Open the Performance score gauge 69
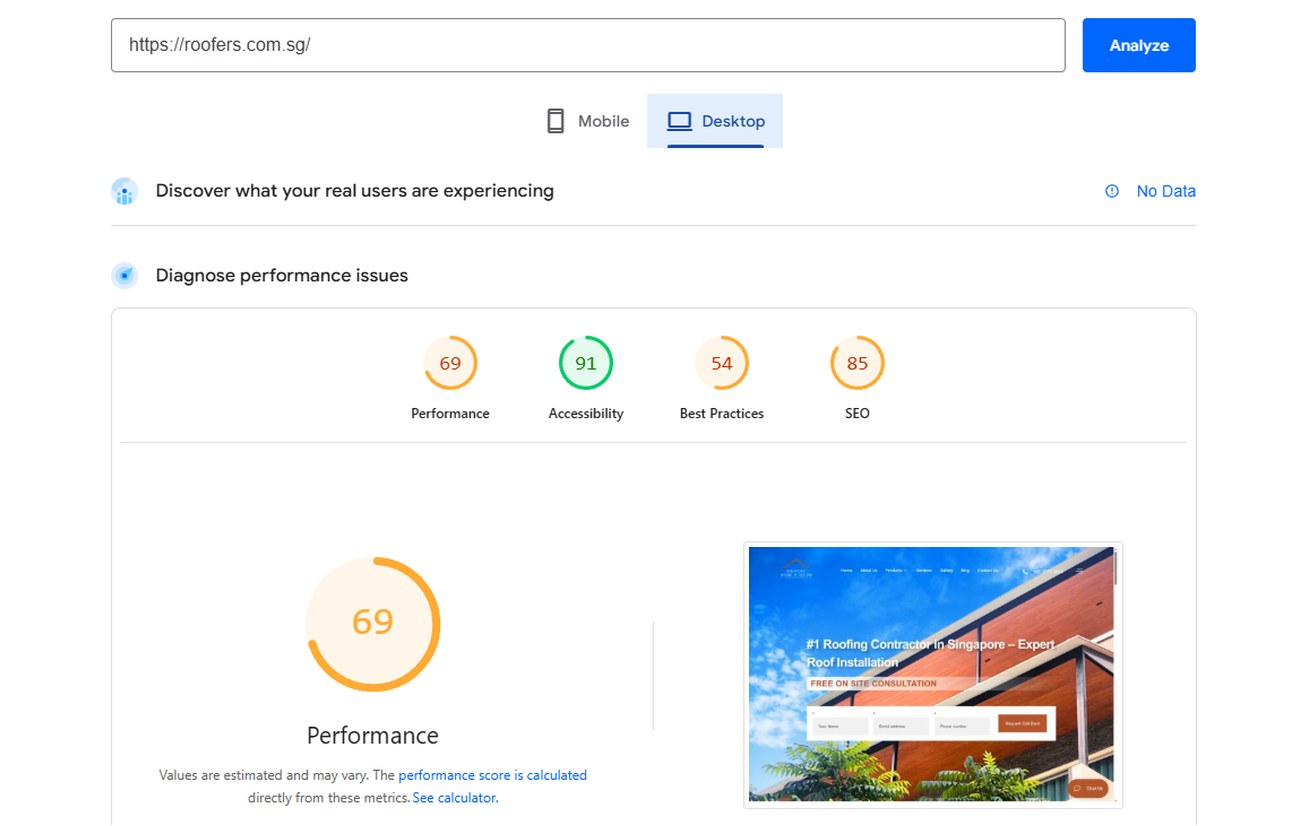The image size is (1300, 826). click(x=450, y=363)
